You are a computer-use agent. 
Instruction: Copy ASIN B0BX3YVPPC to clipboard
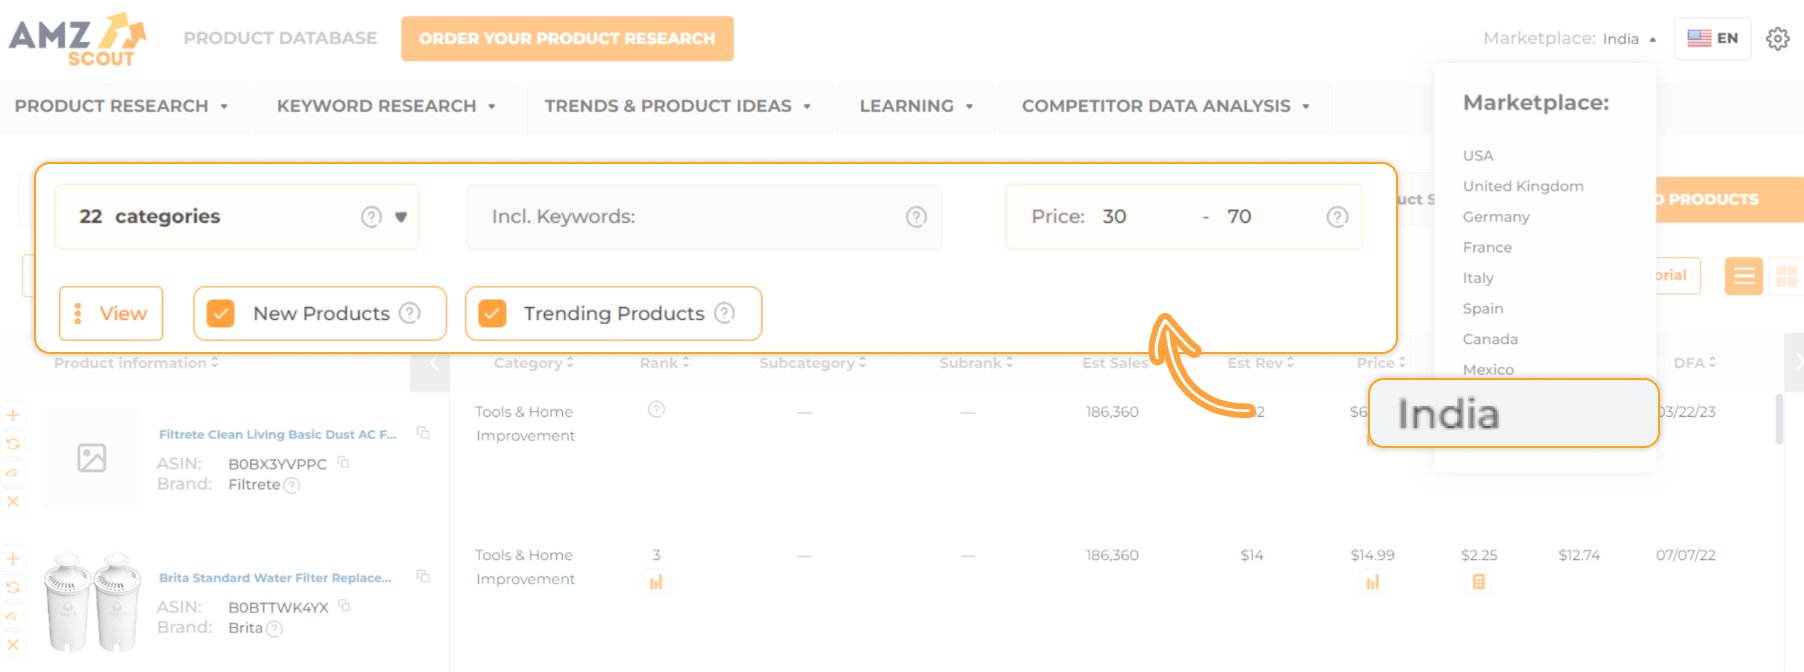pyautogui.click(x=345, y=463)
